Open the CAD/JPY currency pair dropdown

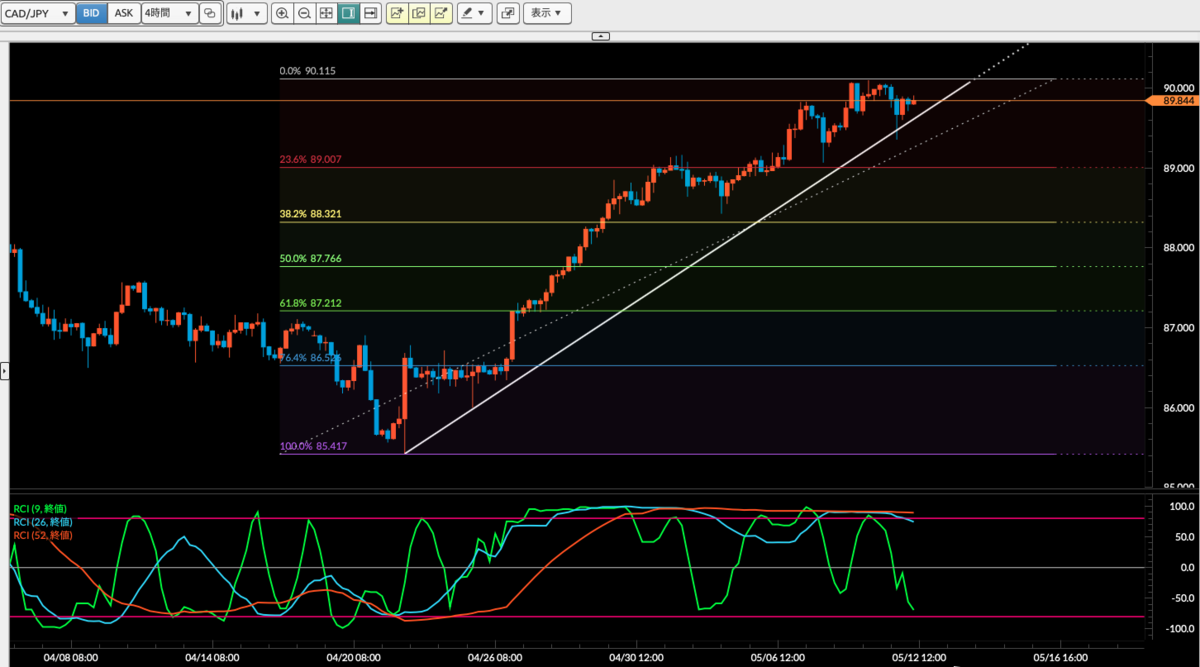(x=38, y=14)
